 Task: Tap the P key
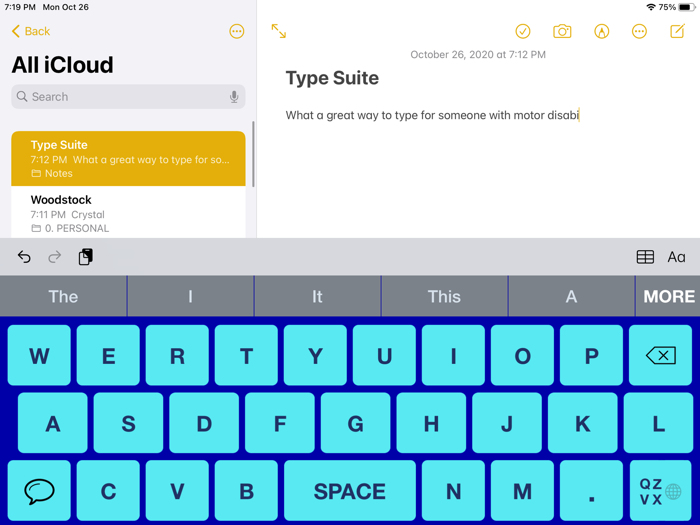pos(591,355)
